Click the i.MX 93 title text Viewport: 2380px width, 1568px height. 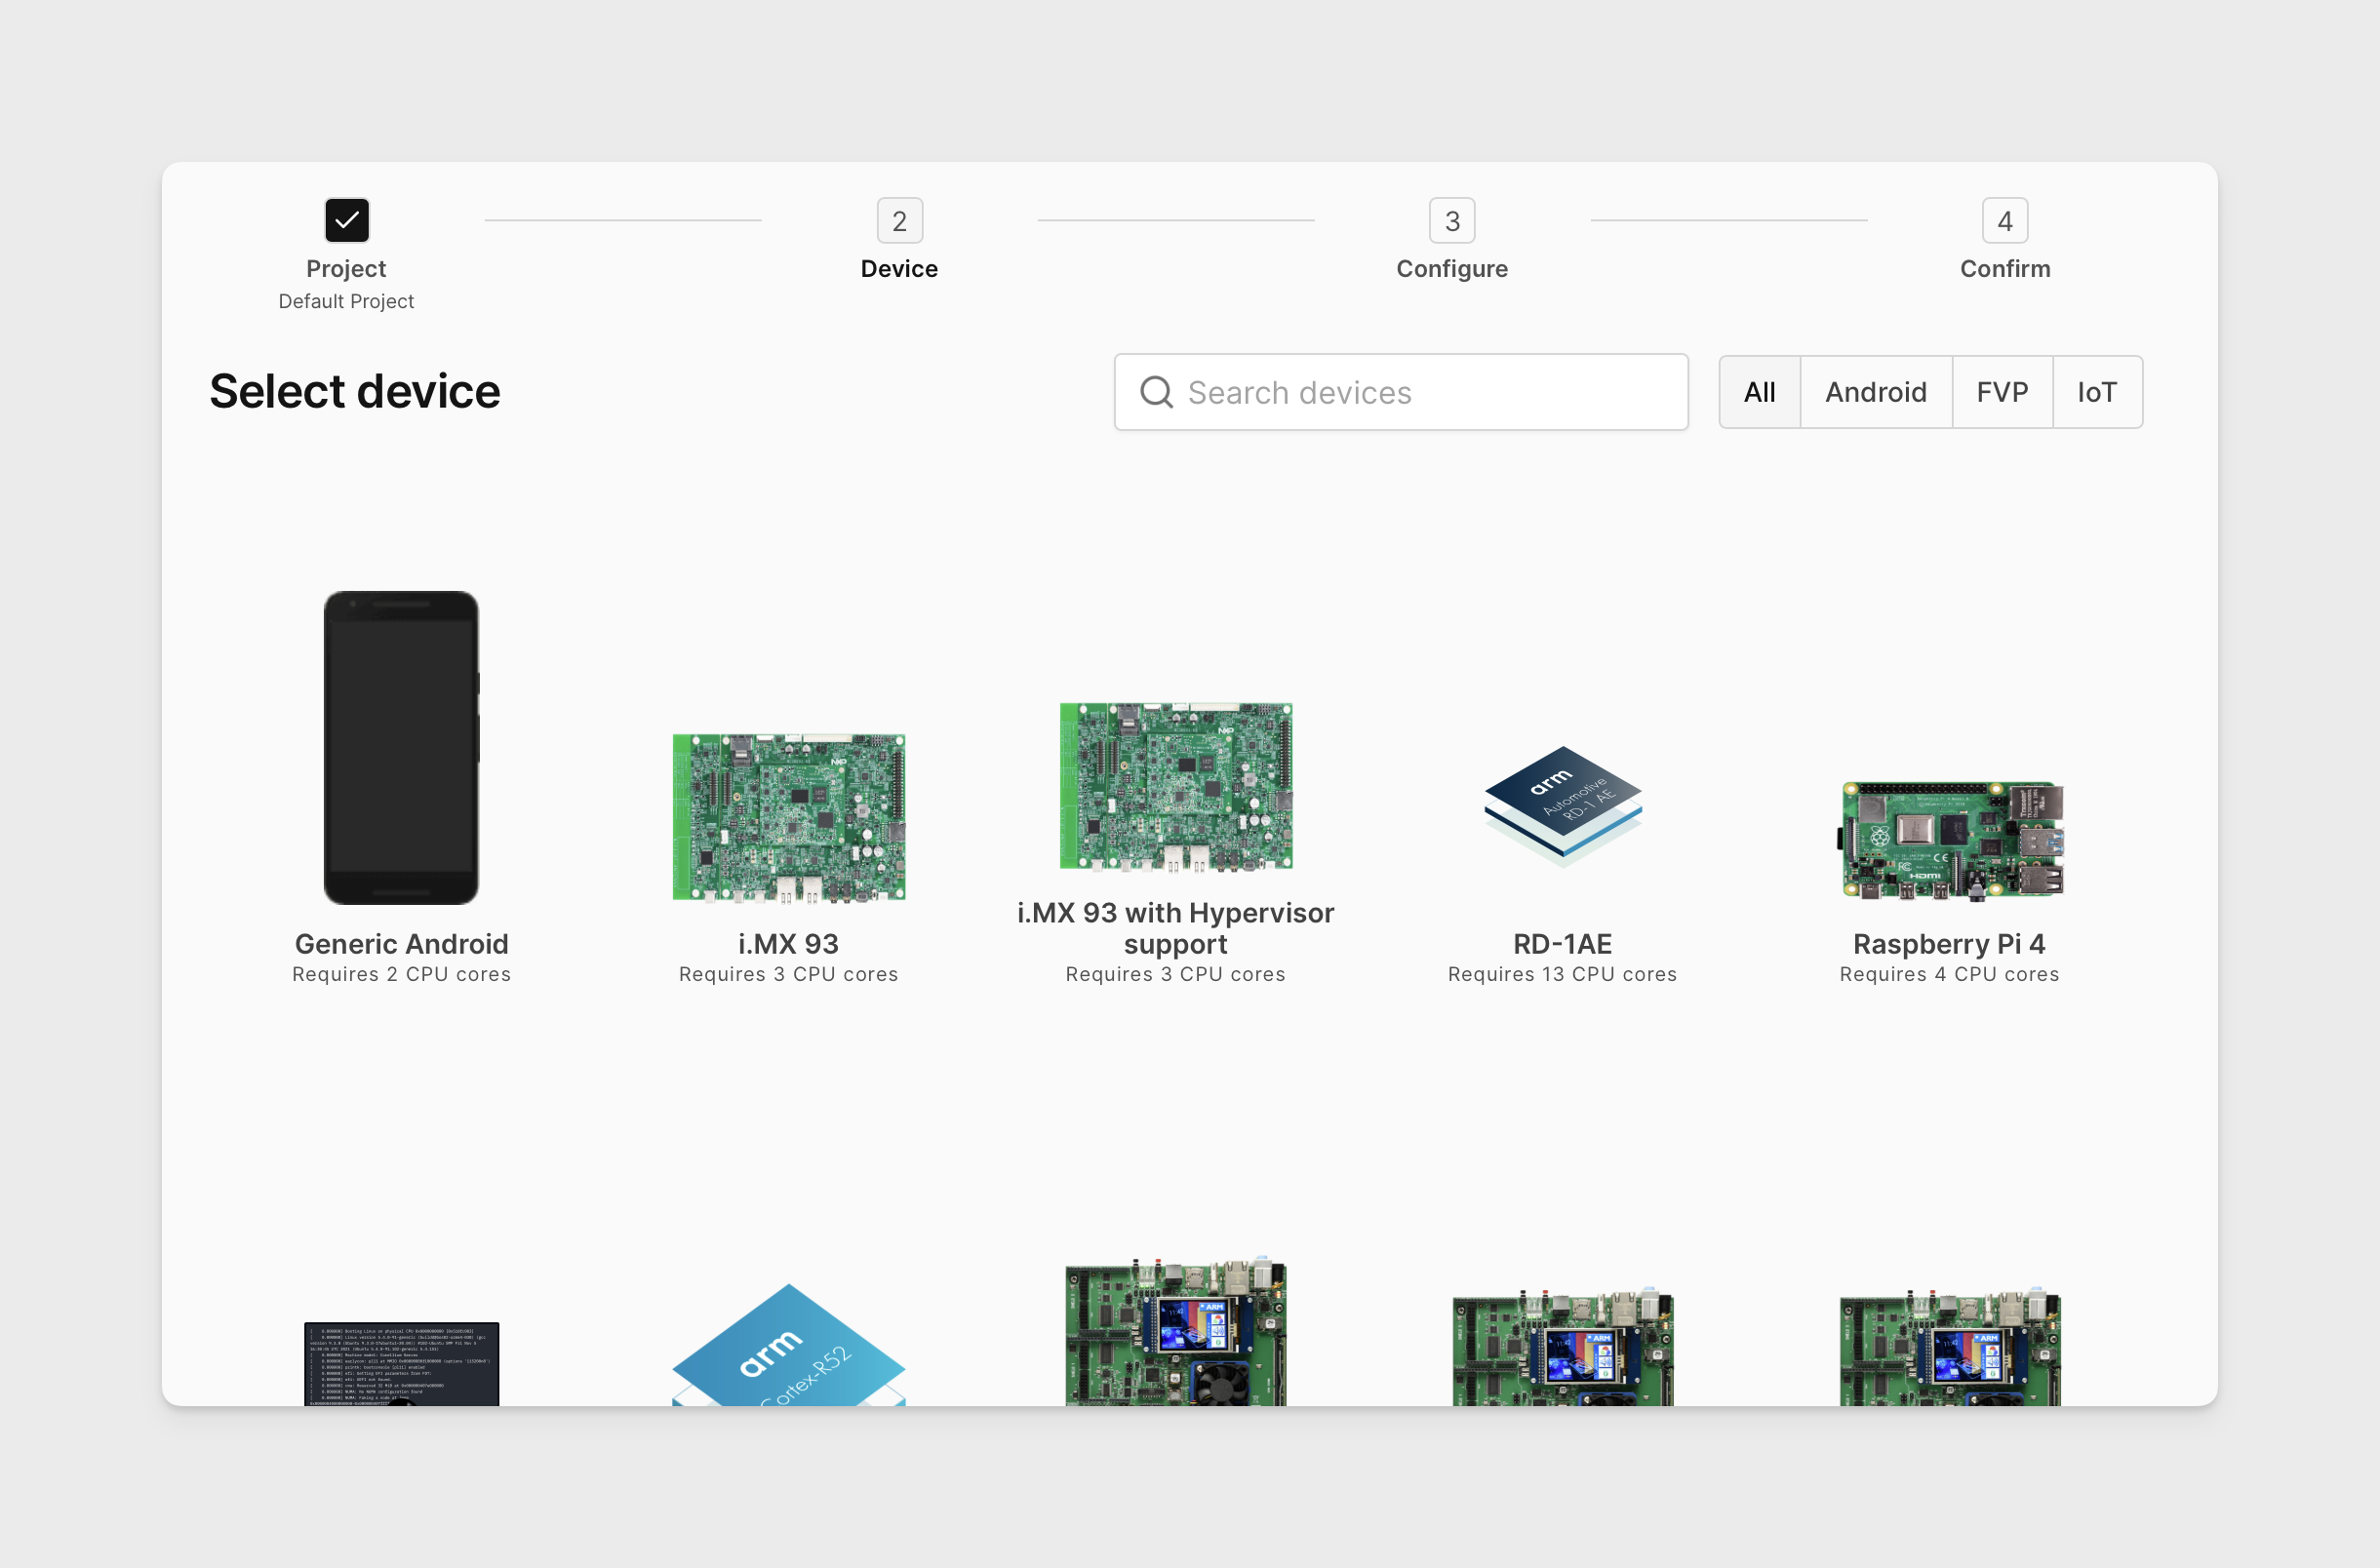(788, 943)
